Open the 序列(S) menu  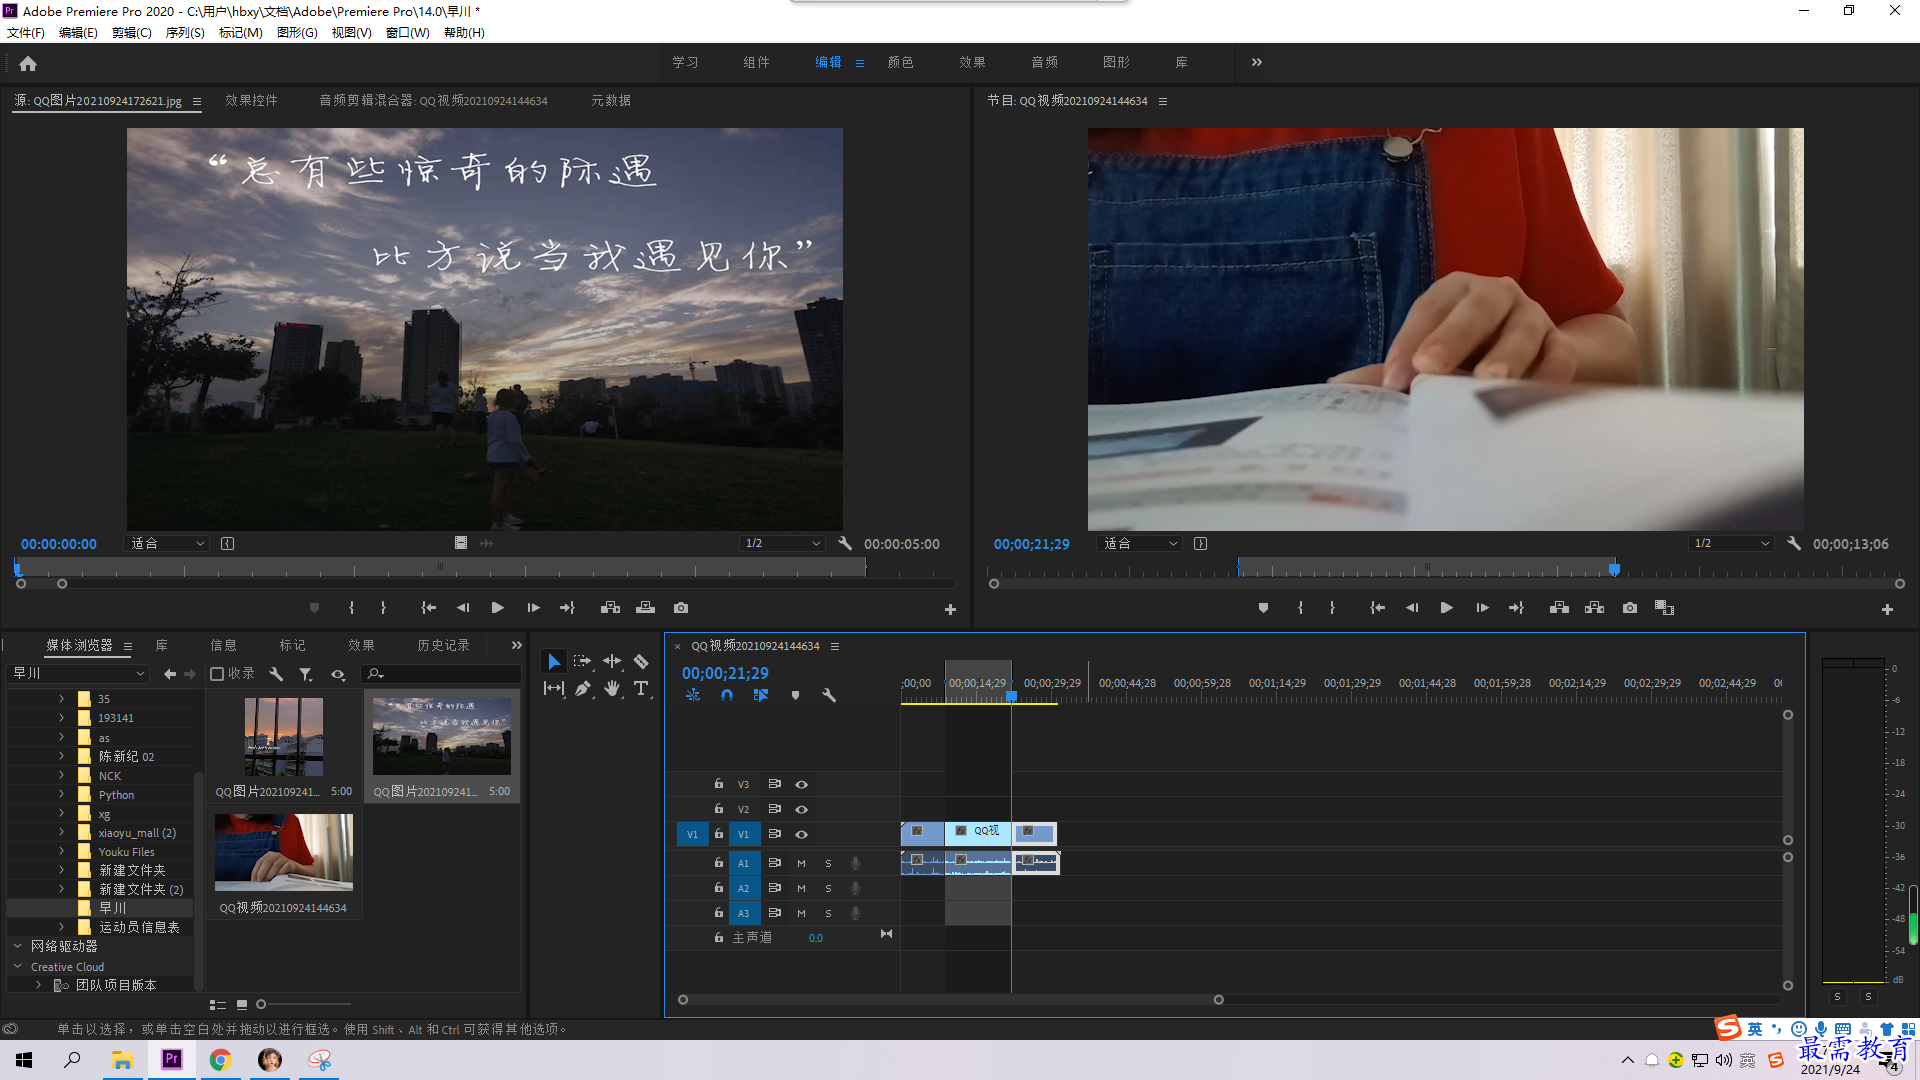pos(185,33)
